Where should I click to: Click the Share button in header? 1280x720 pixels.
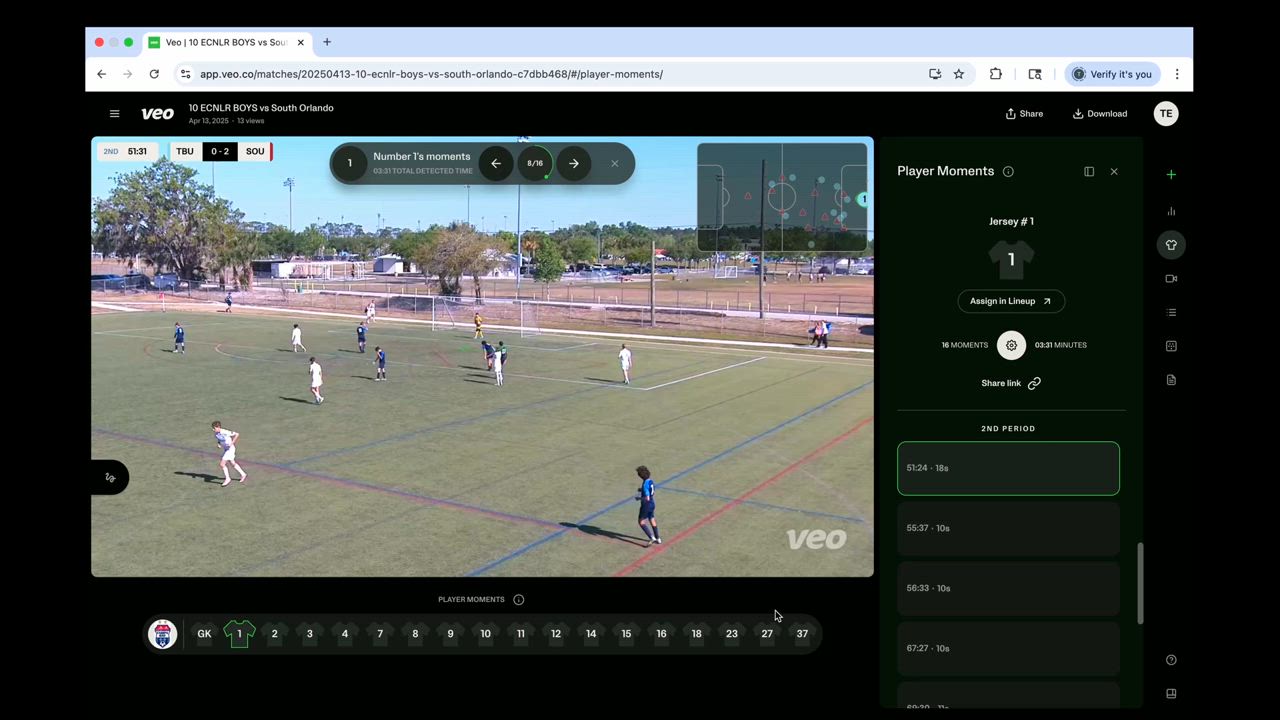coord(1024,114)
